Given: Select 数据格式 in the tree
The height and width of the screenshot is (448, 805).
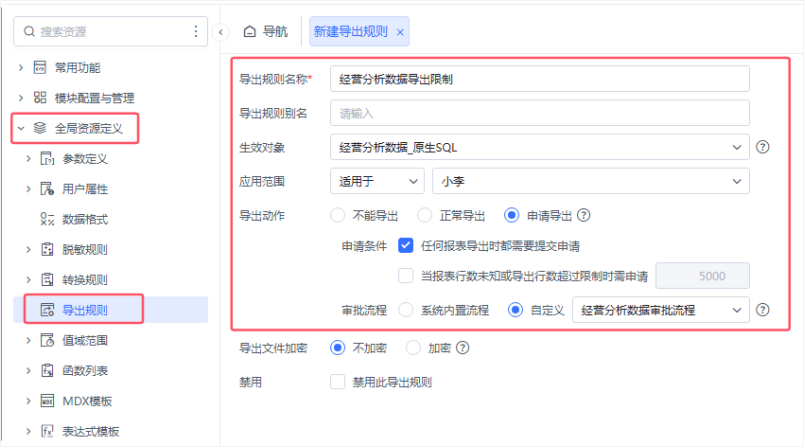Looking at the screenshot, I should 85,220.
